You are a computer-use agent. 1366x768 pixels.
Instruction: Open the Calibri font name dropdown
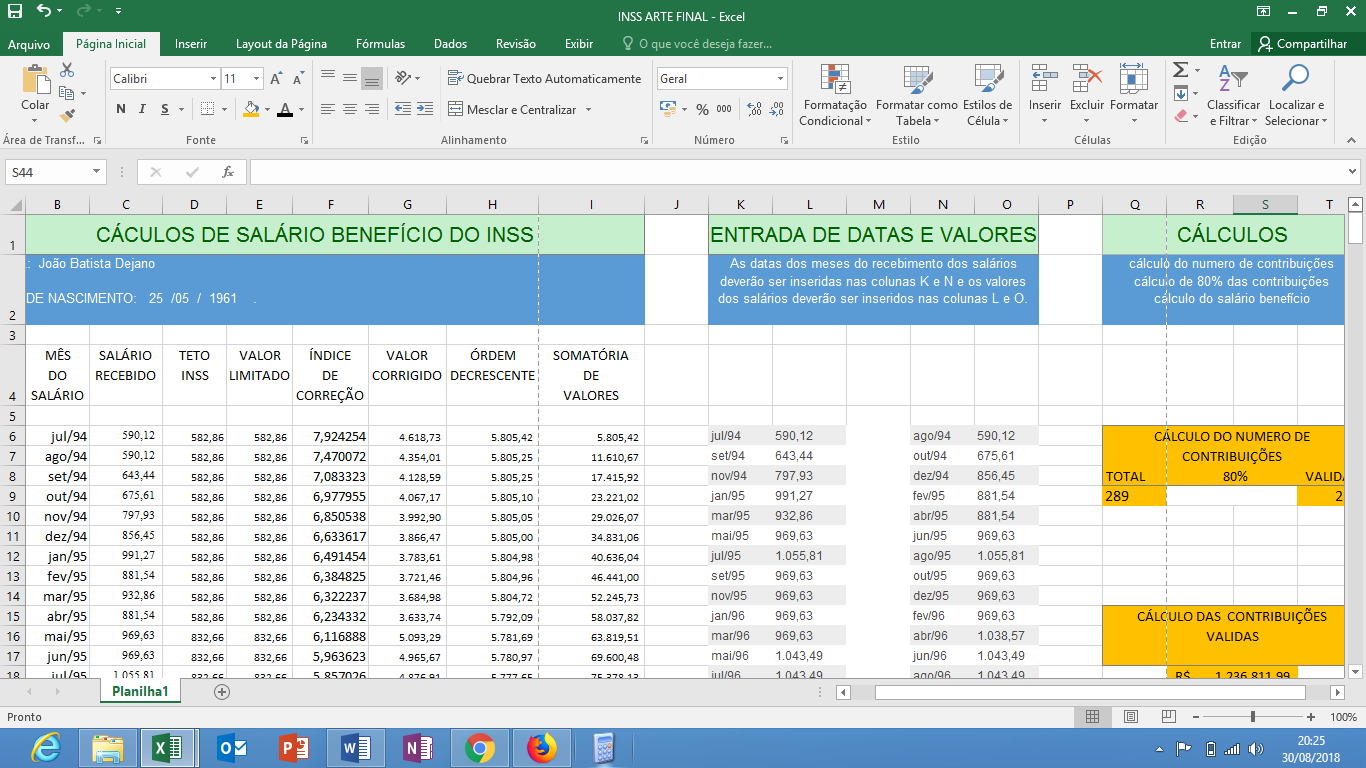click(213, 79)
